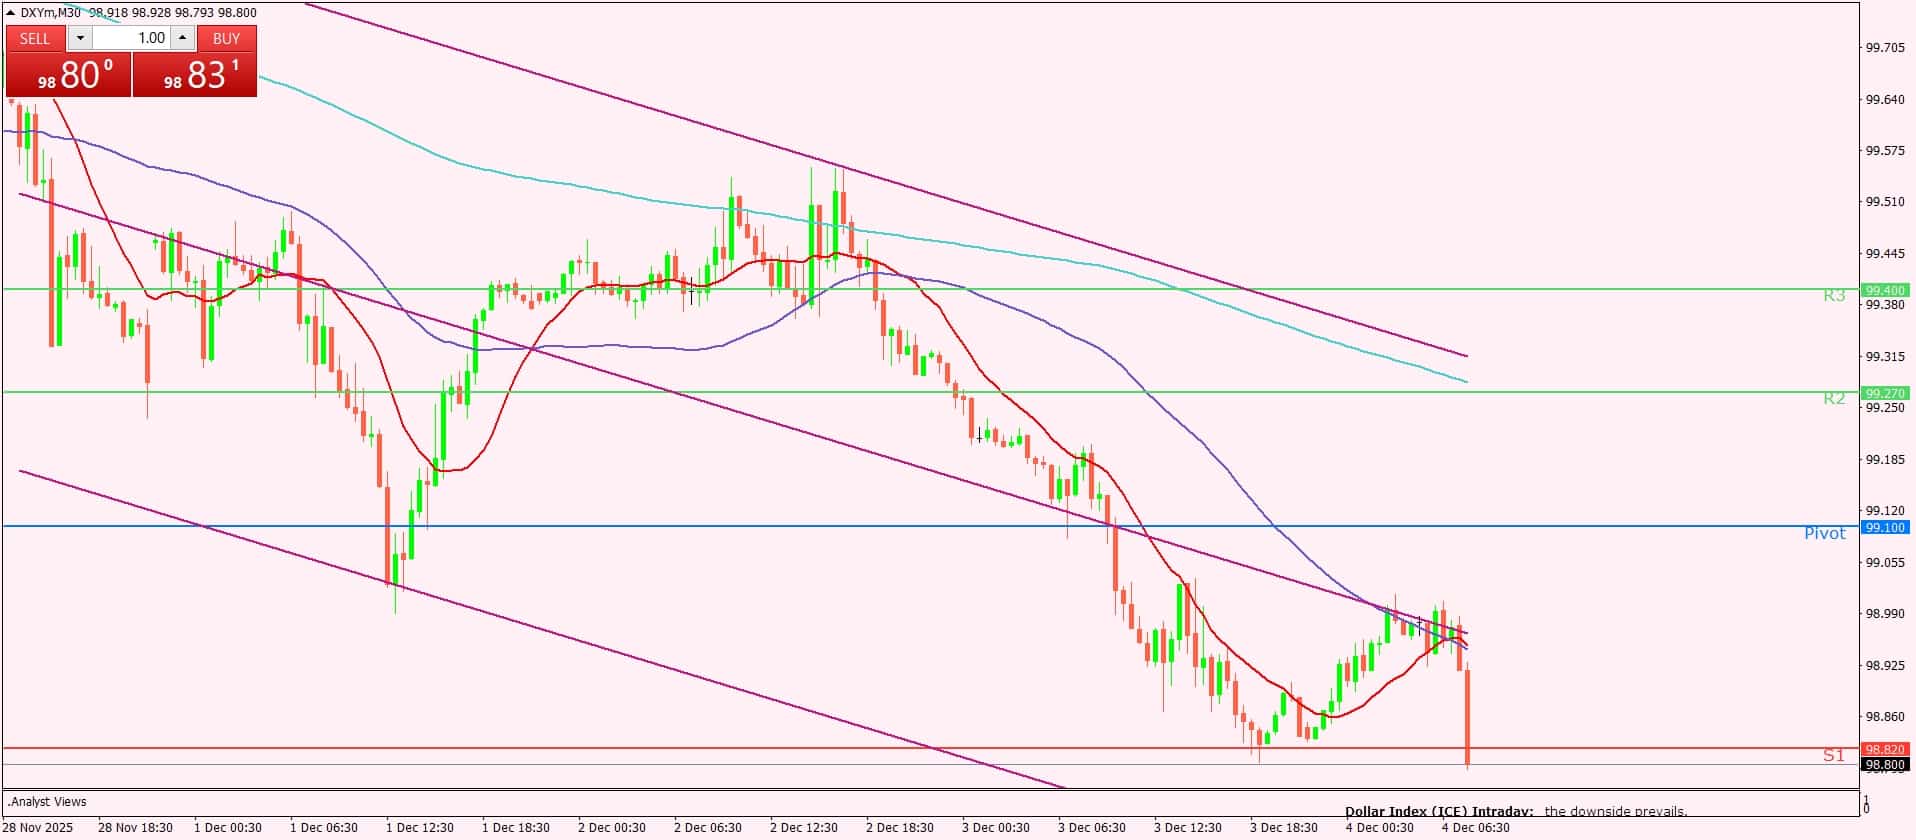Image resolution: width=1916 pixels, height=840 pixels.
Task: Click the 3 Dec 18:30 time label
Action: coord(1284,828)
